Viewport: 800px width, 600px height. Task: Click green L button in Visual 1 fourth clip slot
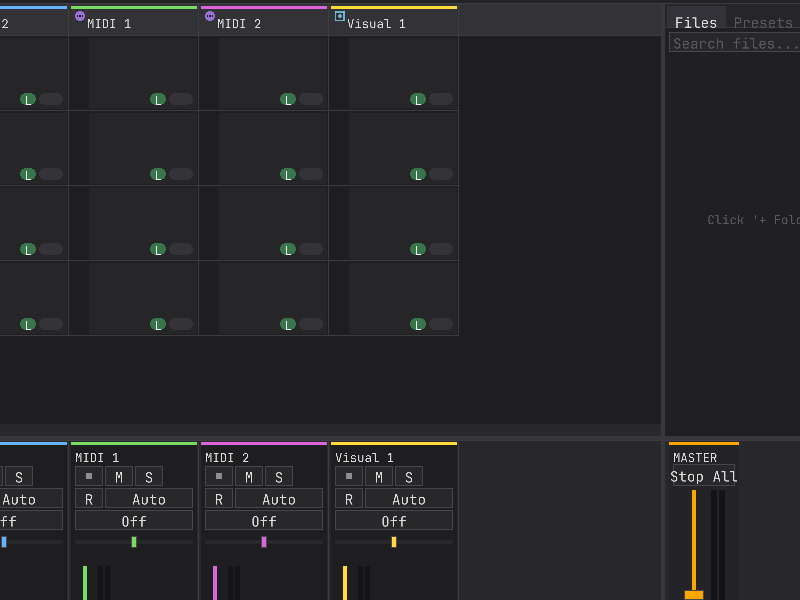pos(418,324)
